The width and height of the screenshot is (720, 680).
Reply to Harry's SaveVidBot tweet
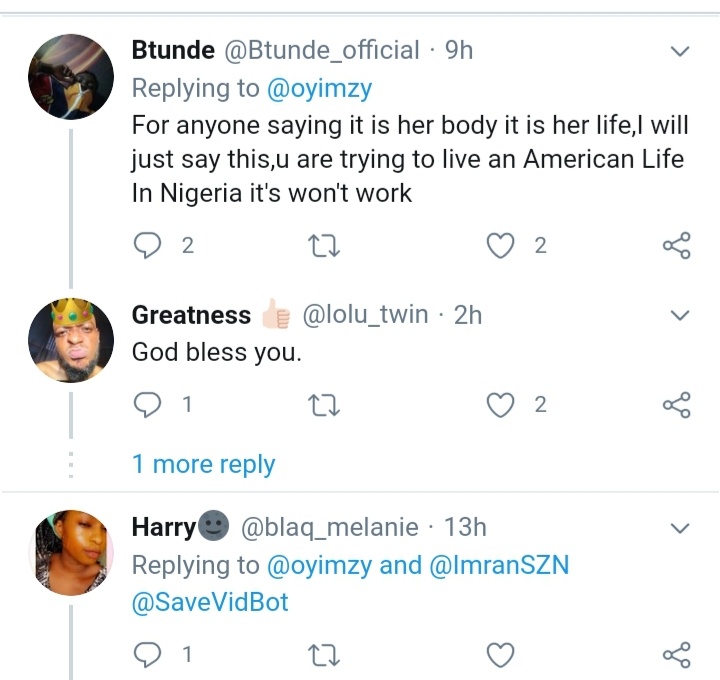tap(147, 655)
